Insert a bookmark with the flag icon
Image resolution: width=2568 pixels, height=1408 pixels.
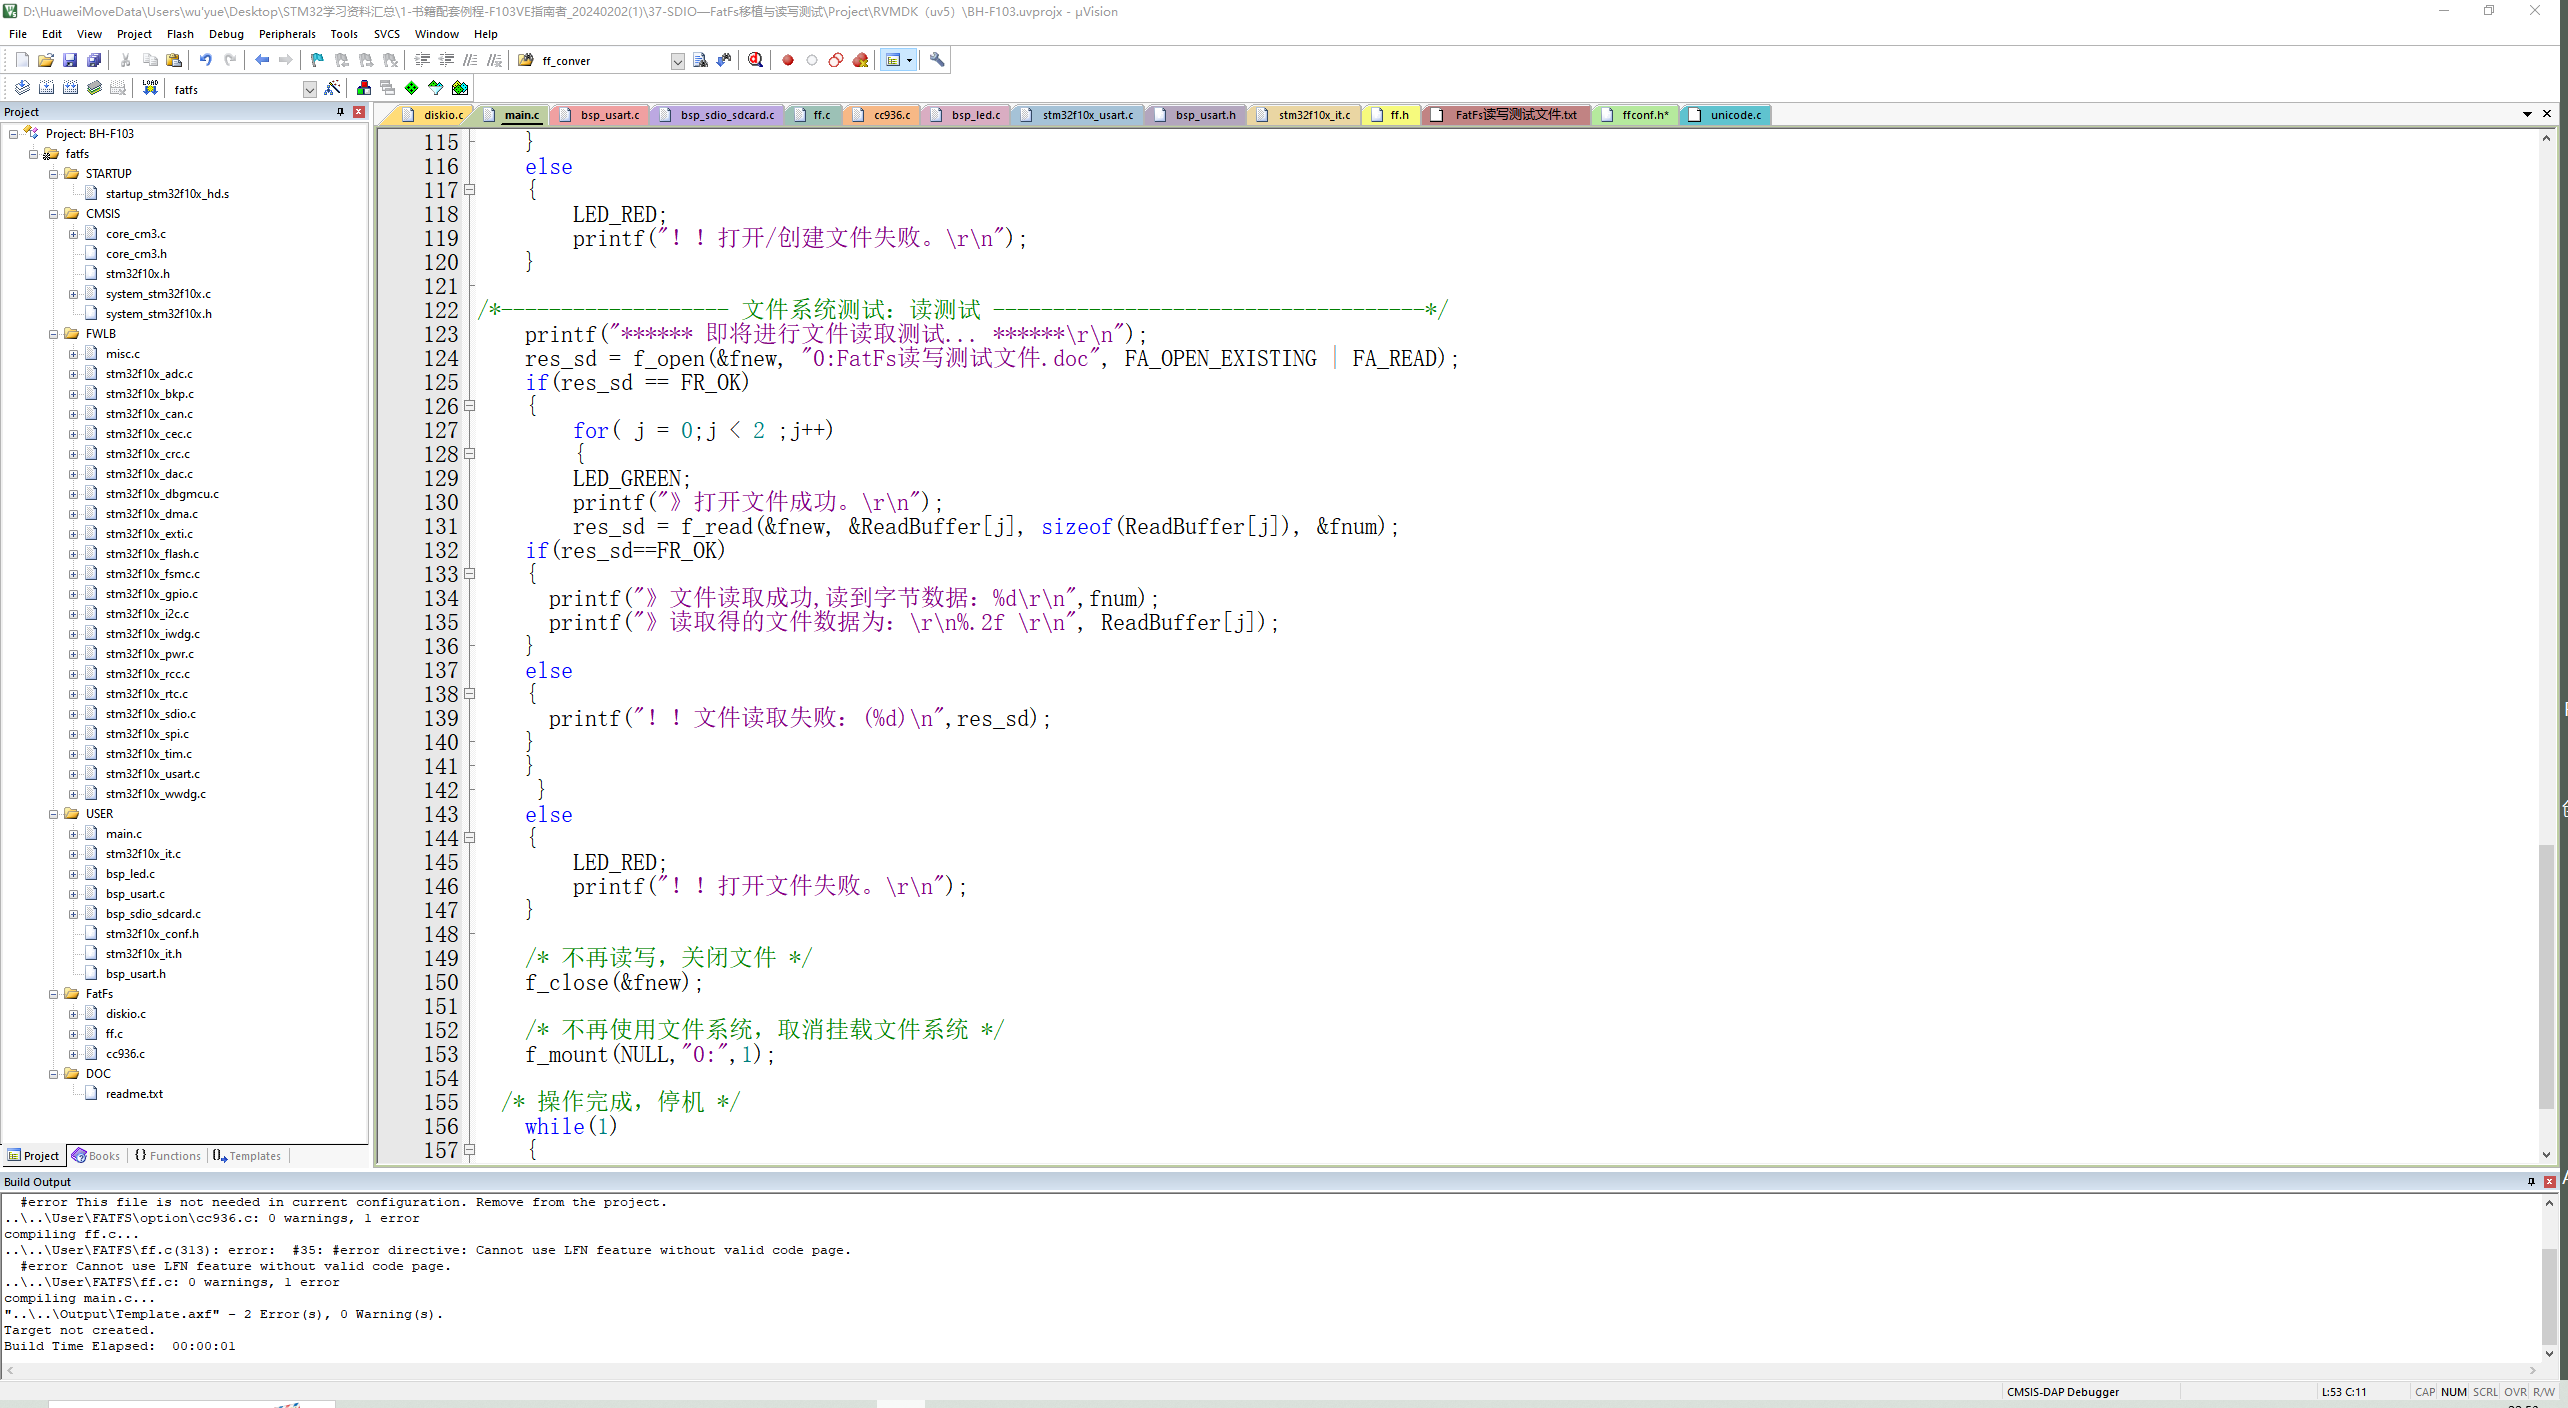(318, 60)
